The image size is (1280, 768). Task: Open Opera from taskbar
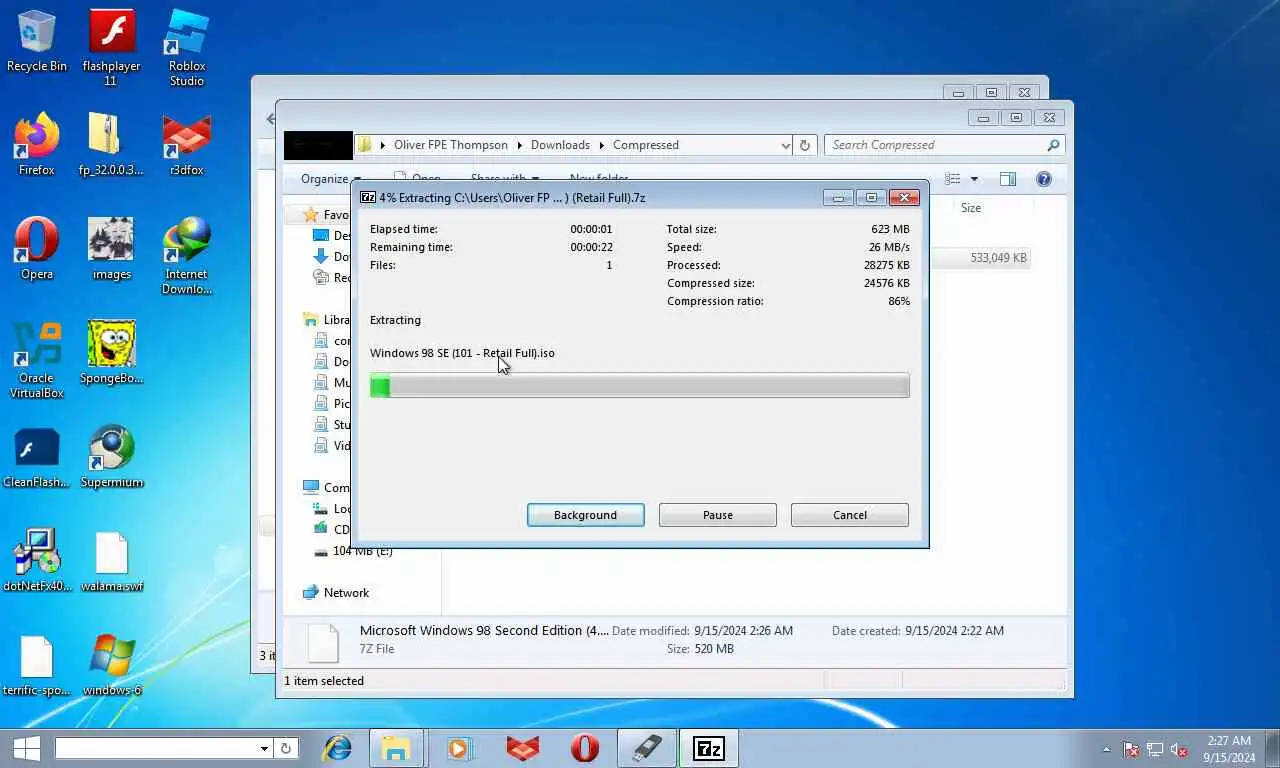tap(585, 748)
